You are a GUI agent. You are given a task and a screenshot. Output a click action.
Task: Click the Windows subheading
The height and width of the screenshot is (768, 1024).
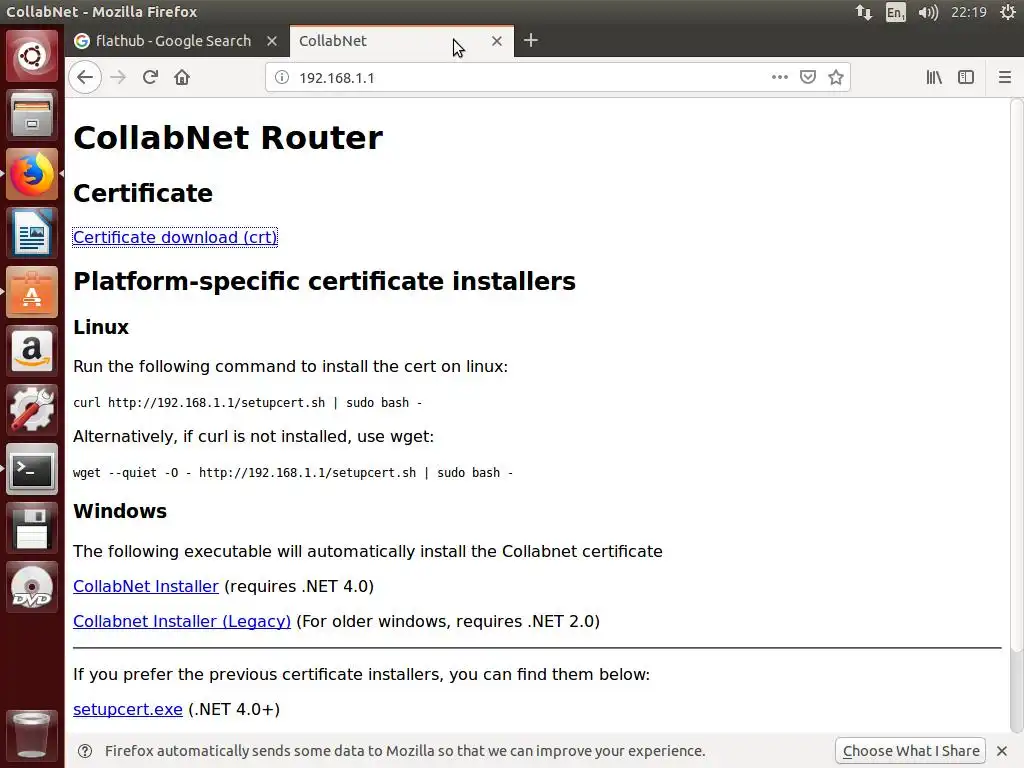pos(120,511)
